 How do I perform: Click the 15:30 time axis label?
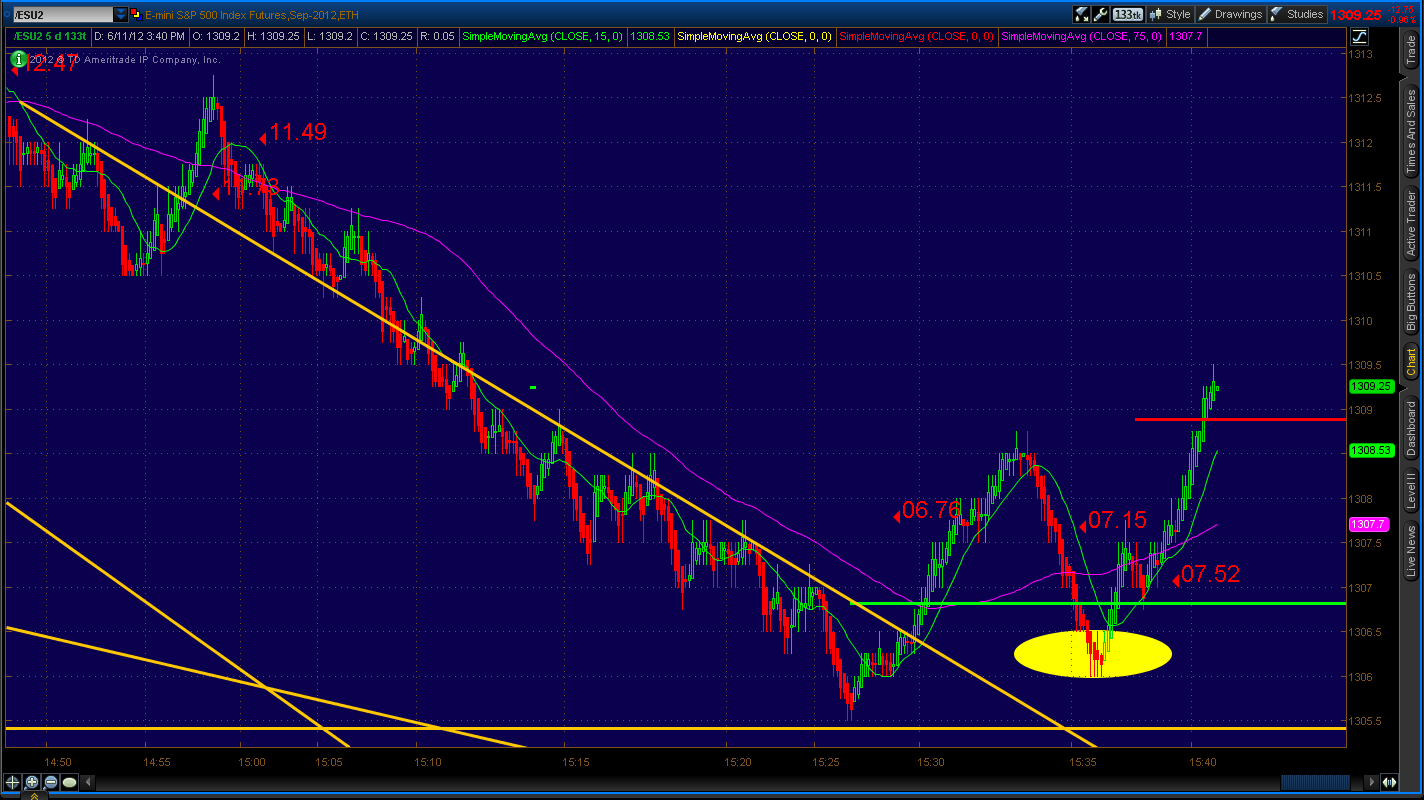930,762
